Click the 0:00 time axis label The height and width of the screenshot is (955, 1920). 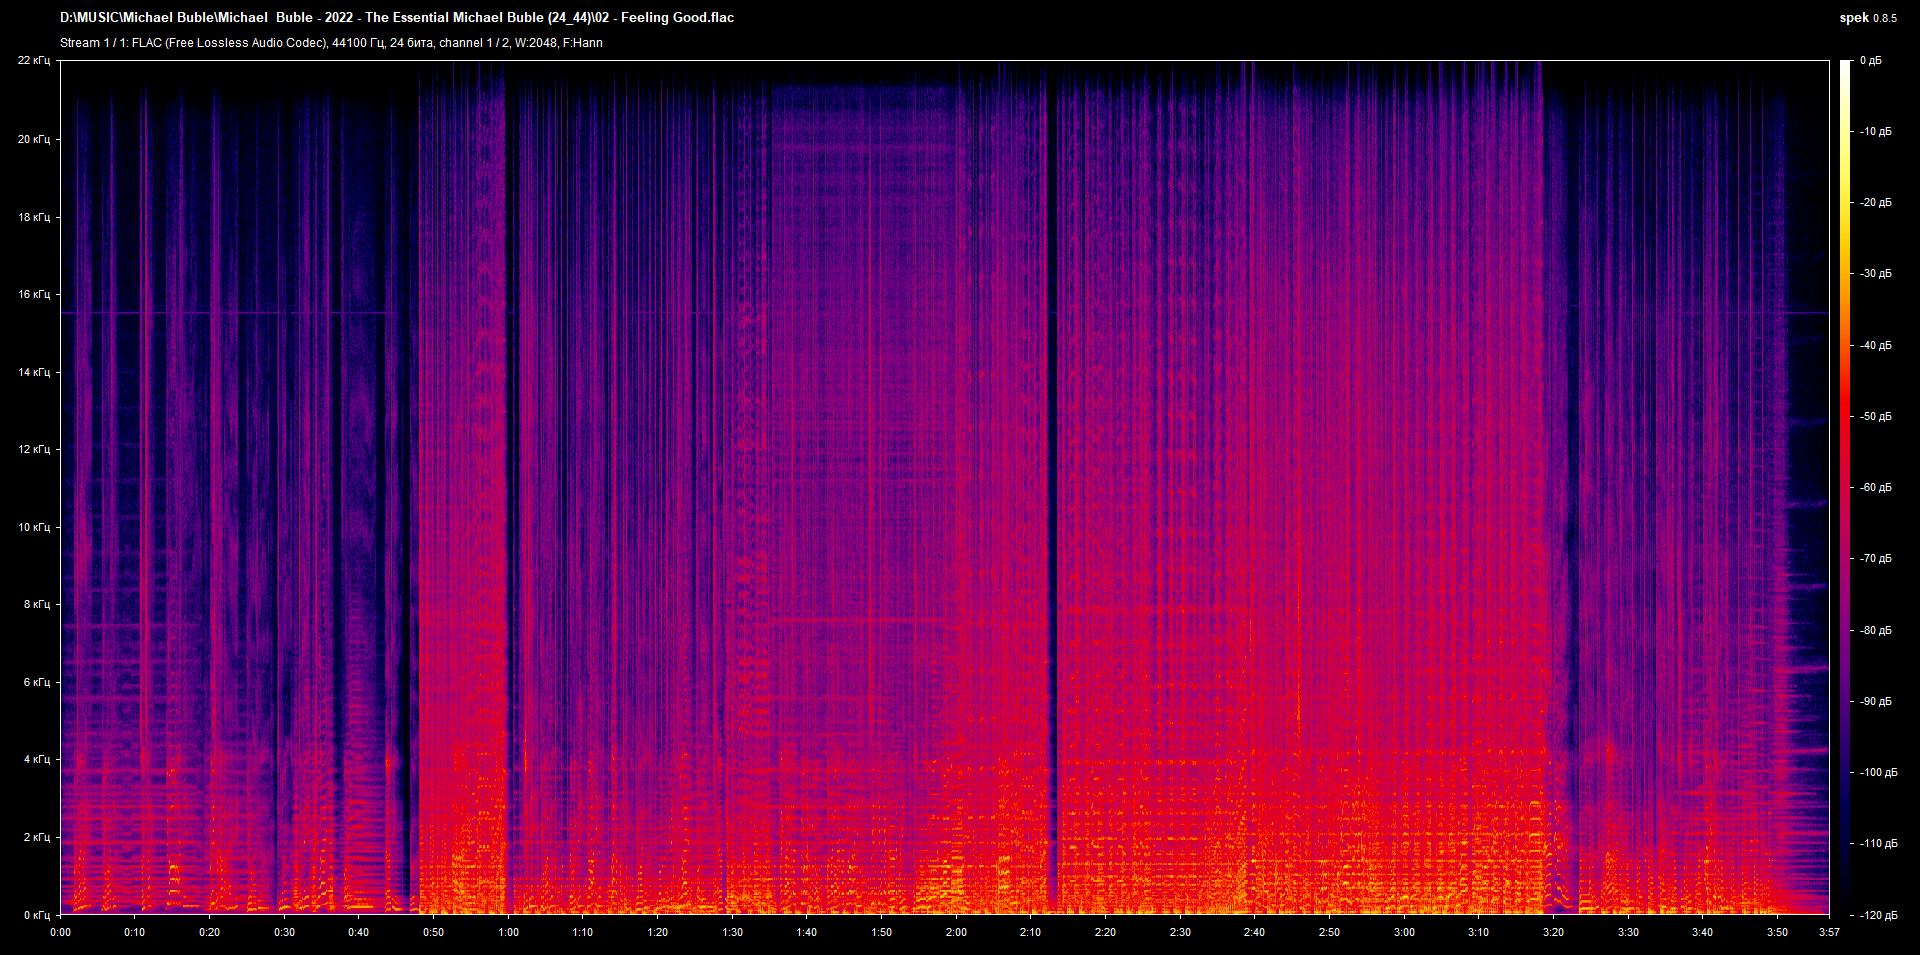click(61, 932)
